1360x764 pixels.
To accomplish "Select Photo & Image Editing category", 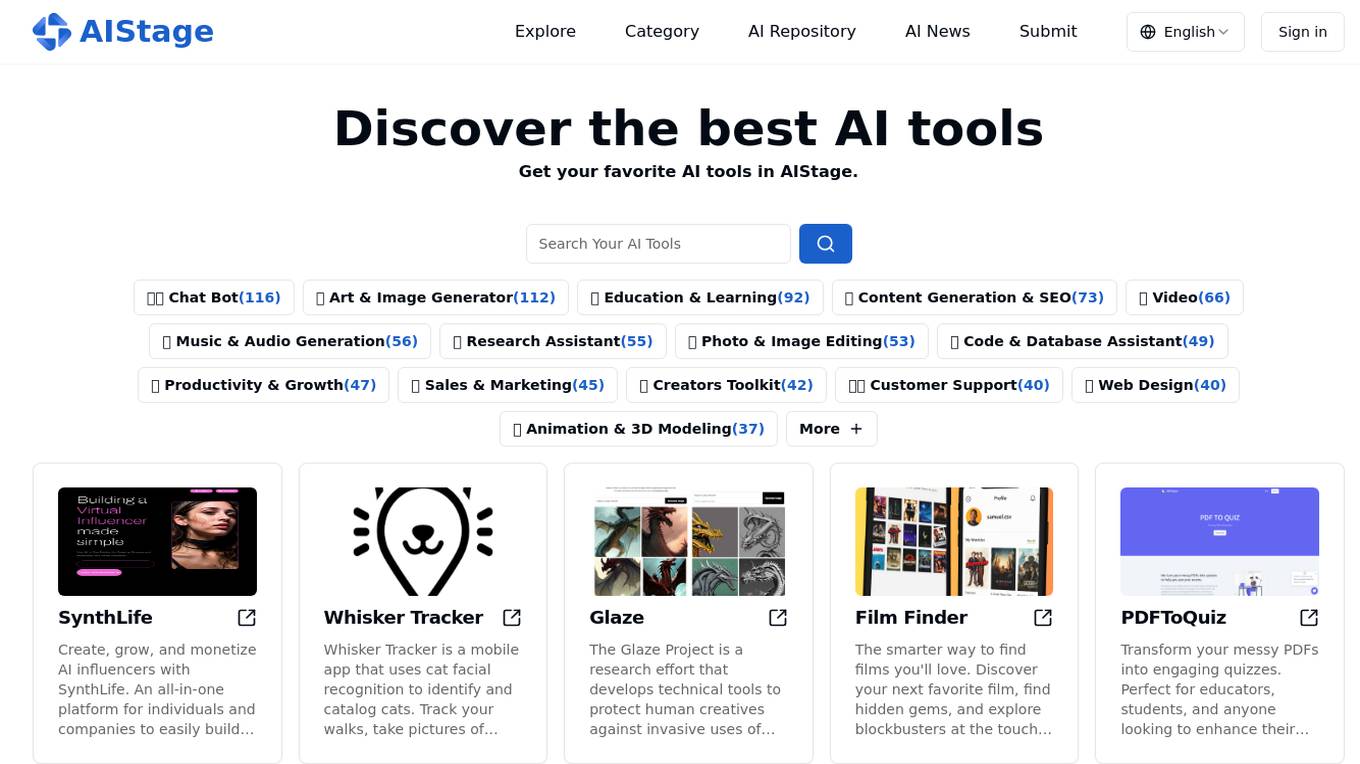I will (802, 342).
